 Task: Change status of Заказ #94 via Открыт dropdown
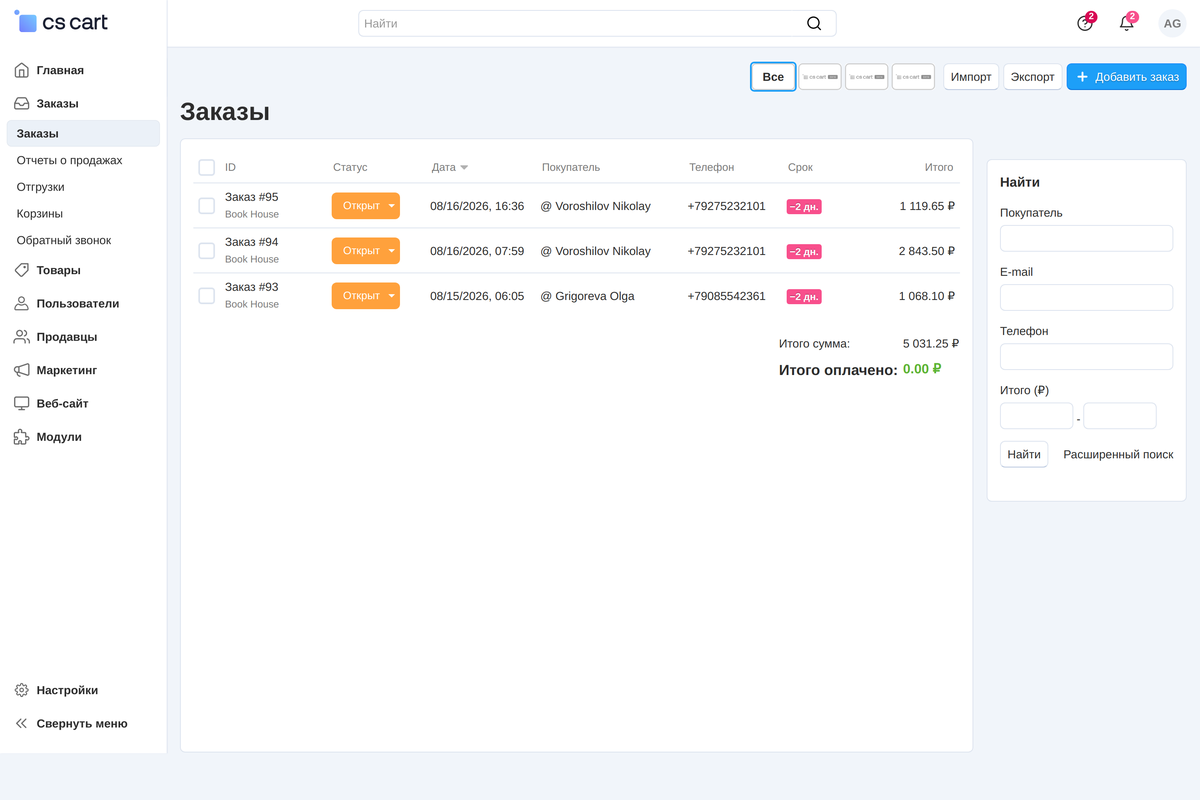tap(366, 251)
